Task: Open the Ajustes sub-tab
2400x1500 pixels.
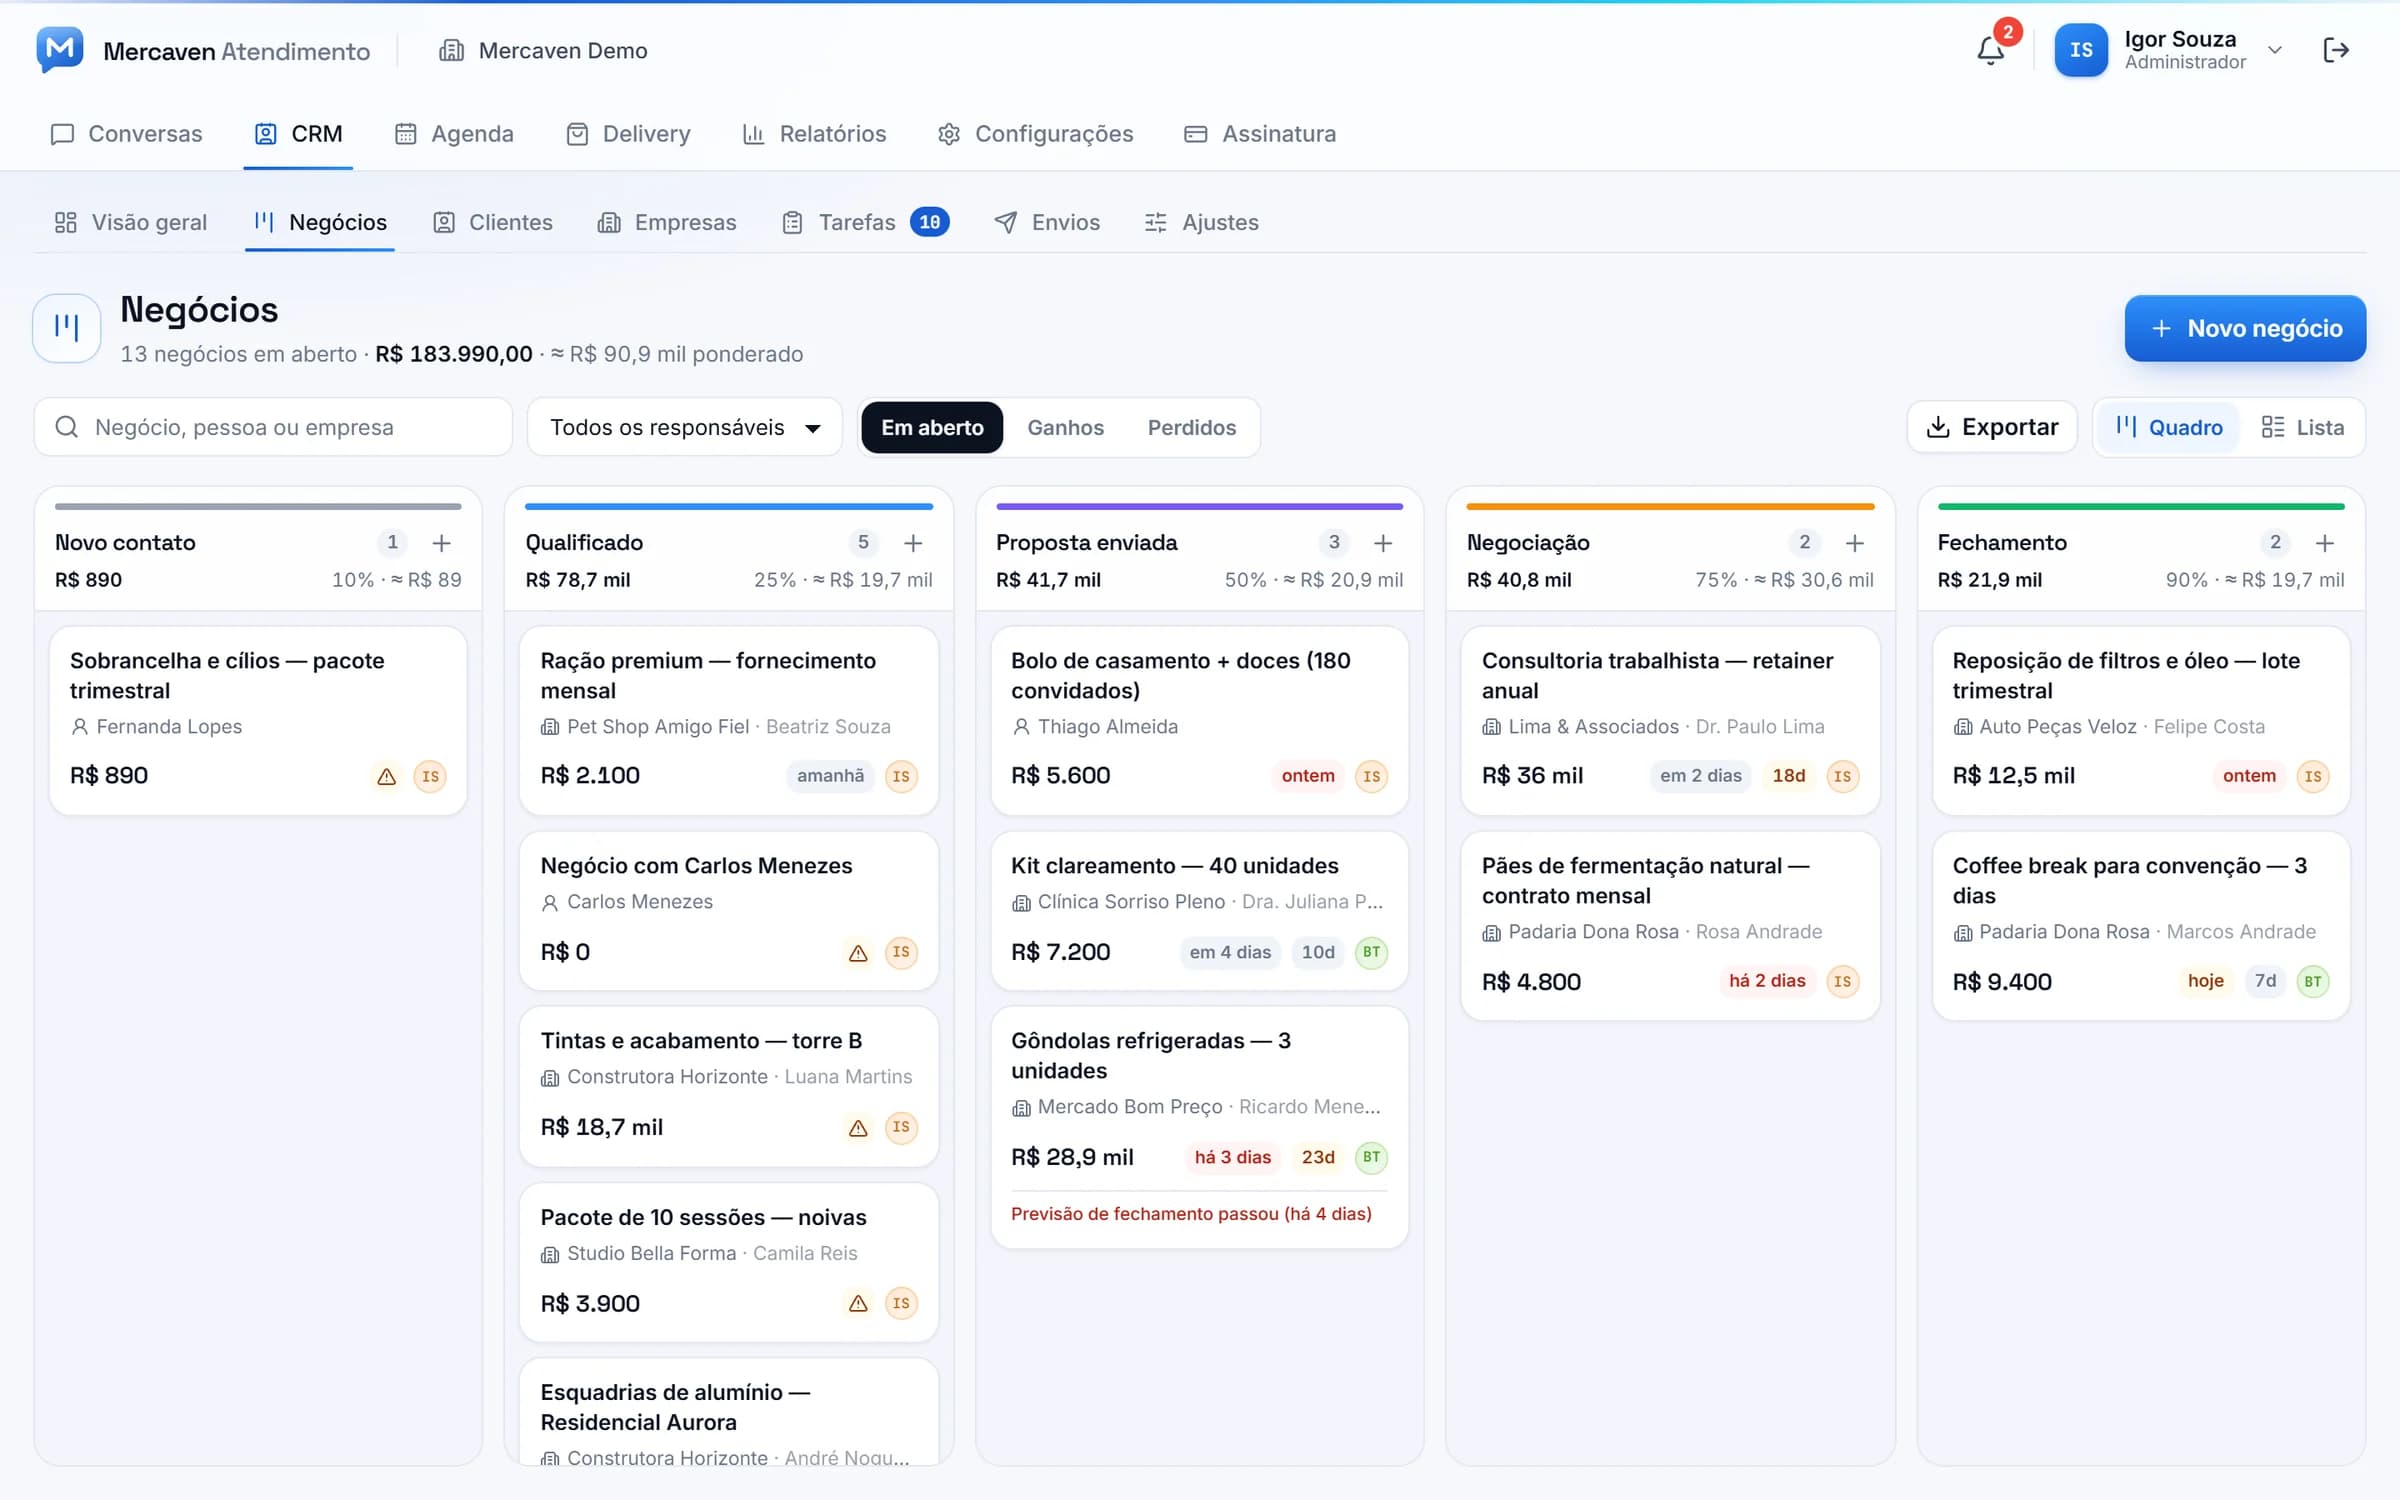Action: click(1201, 222)
